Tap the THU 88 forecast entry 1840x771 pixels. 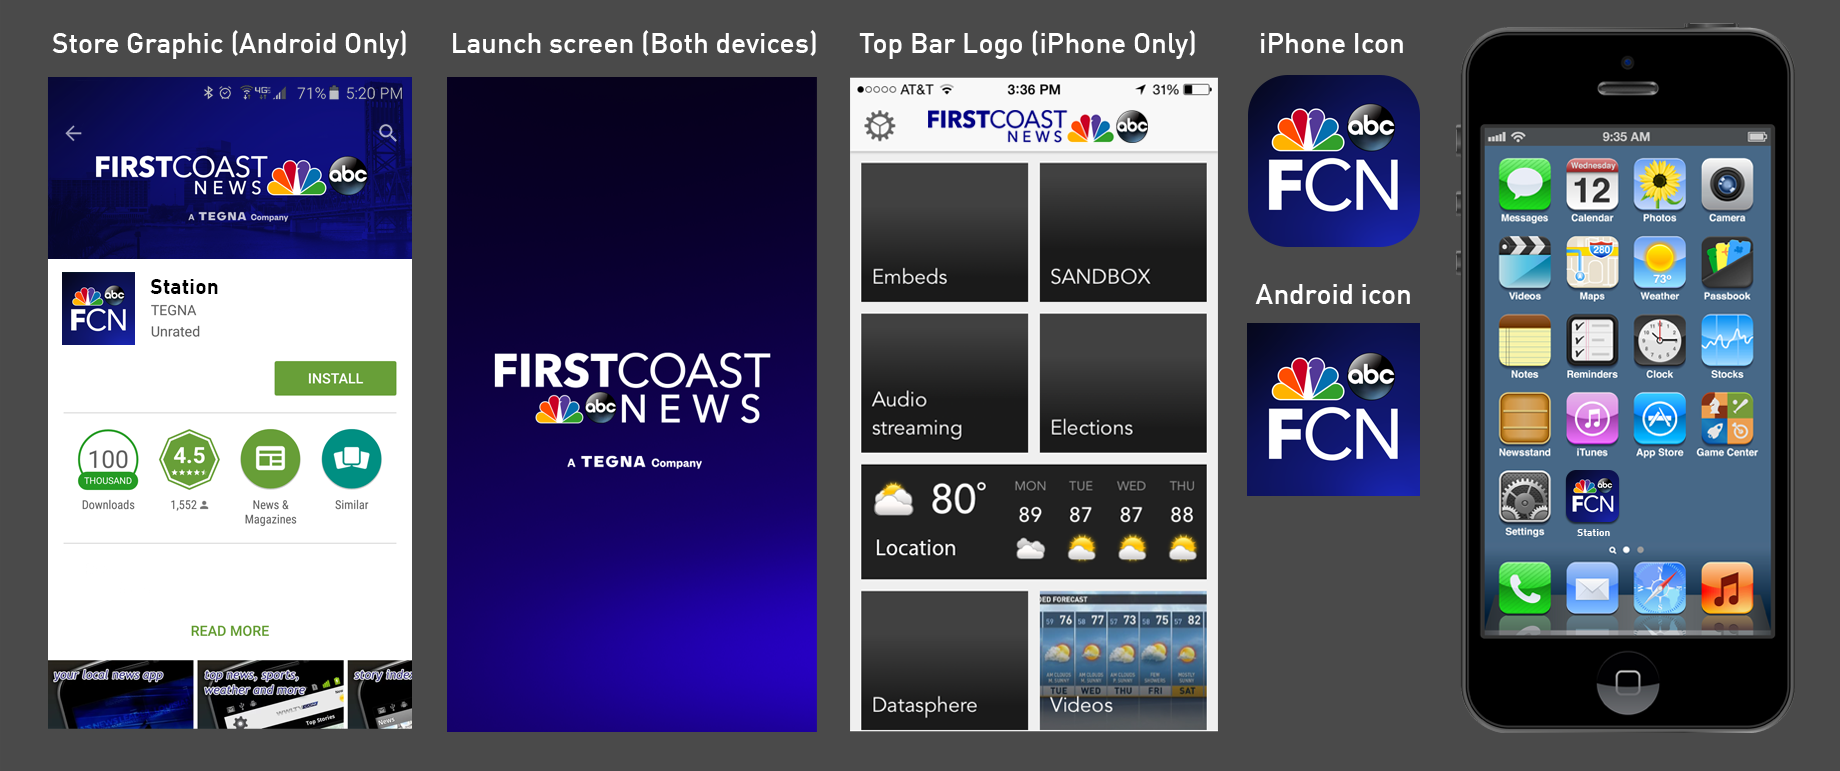tap(1182, 518)
